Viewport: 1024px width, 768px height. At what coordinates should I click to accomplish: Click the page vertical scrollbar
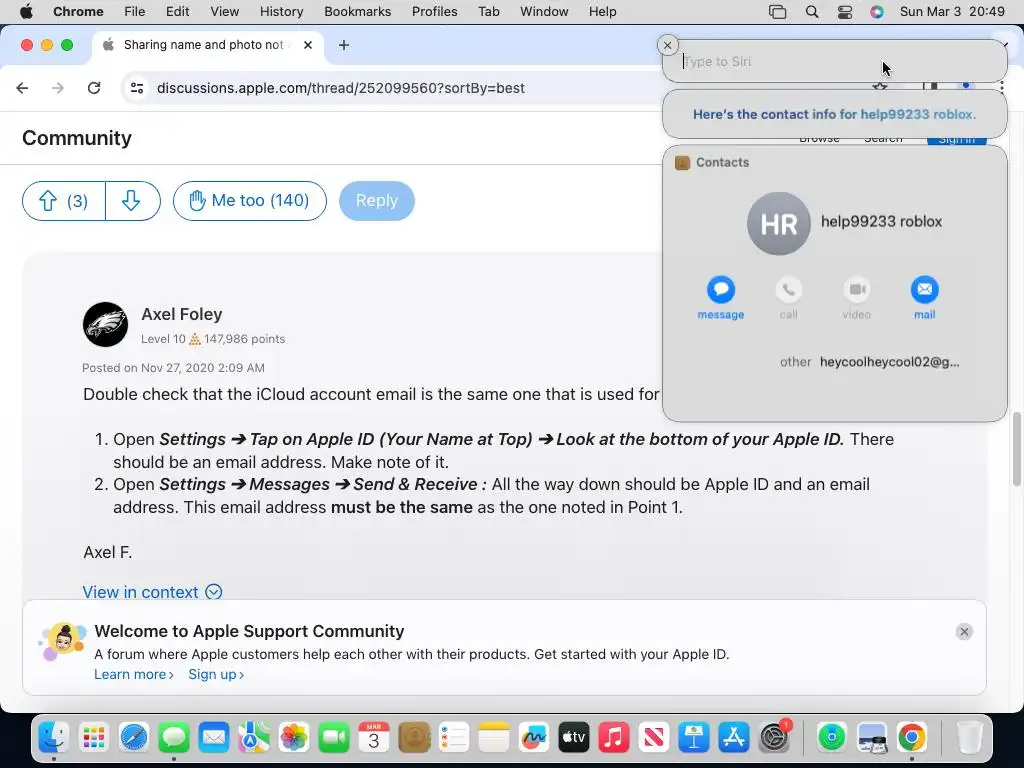tap(1017, 449)
